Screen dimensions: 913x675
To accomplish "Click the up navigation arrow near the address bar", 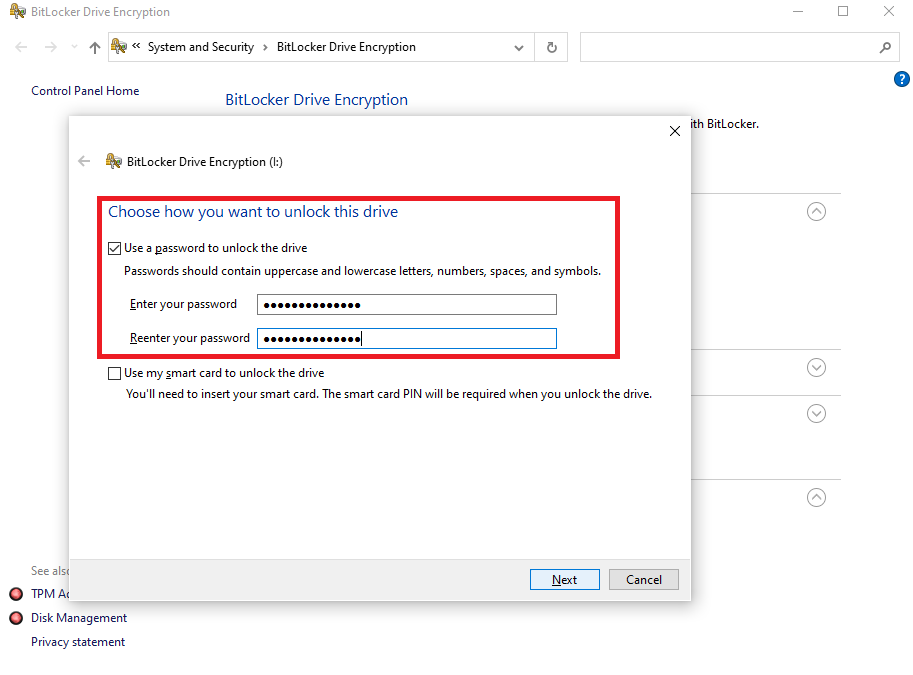I will click(x=93, y=46).
